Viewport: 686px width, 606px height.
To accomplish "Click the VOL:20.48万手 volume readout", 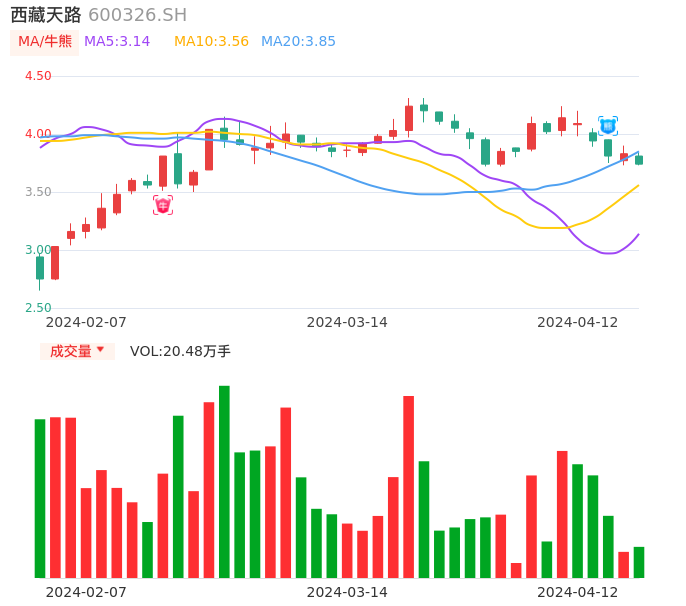I will point(180,351).
